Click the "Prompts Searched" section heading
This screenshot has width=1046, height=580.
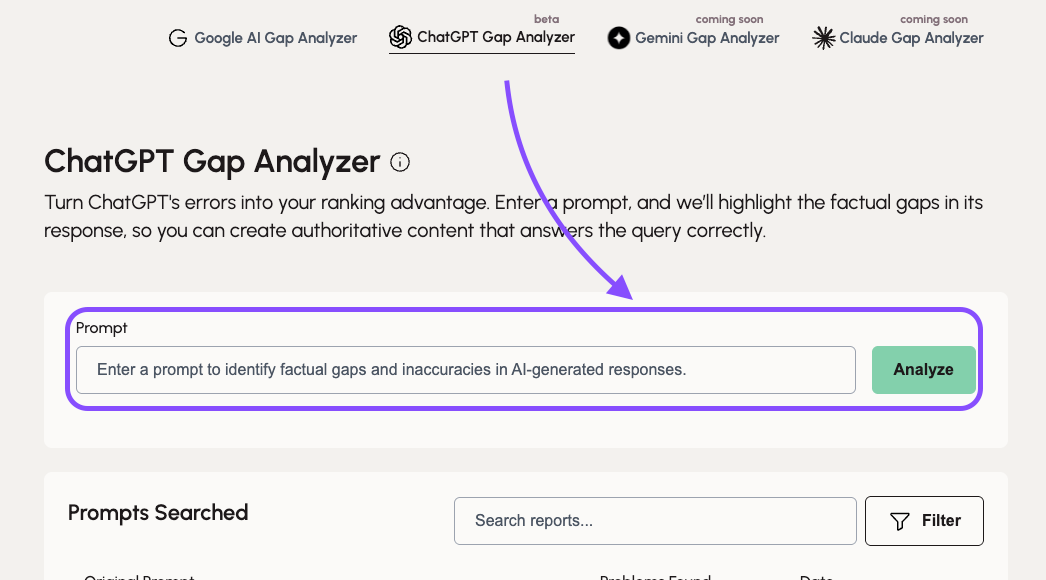click(157, 513)
